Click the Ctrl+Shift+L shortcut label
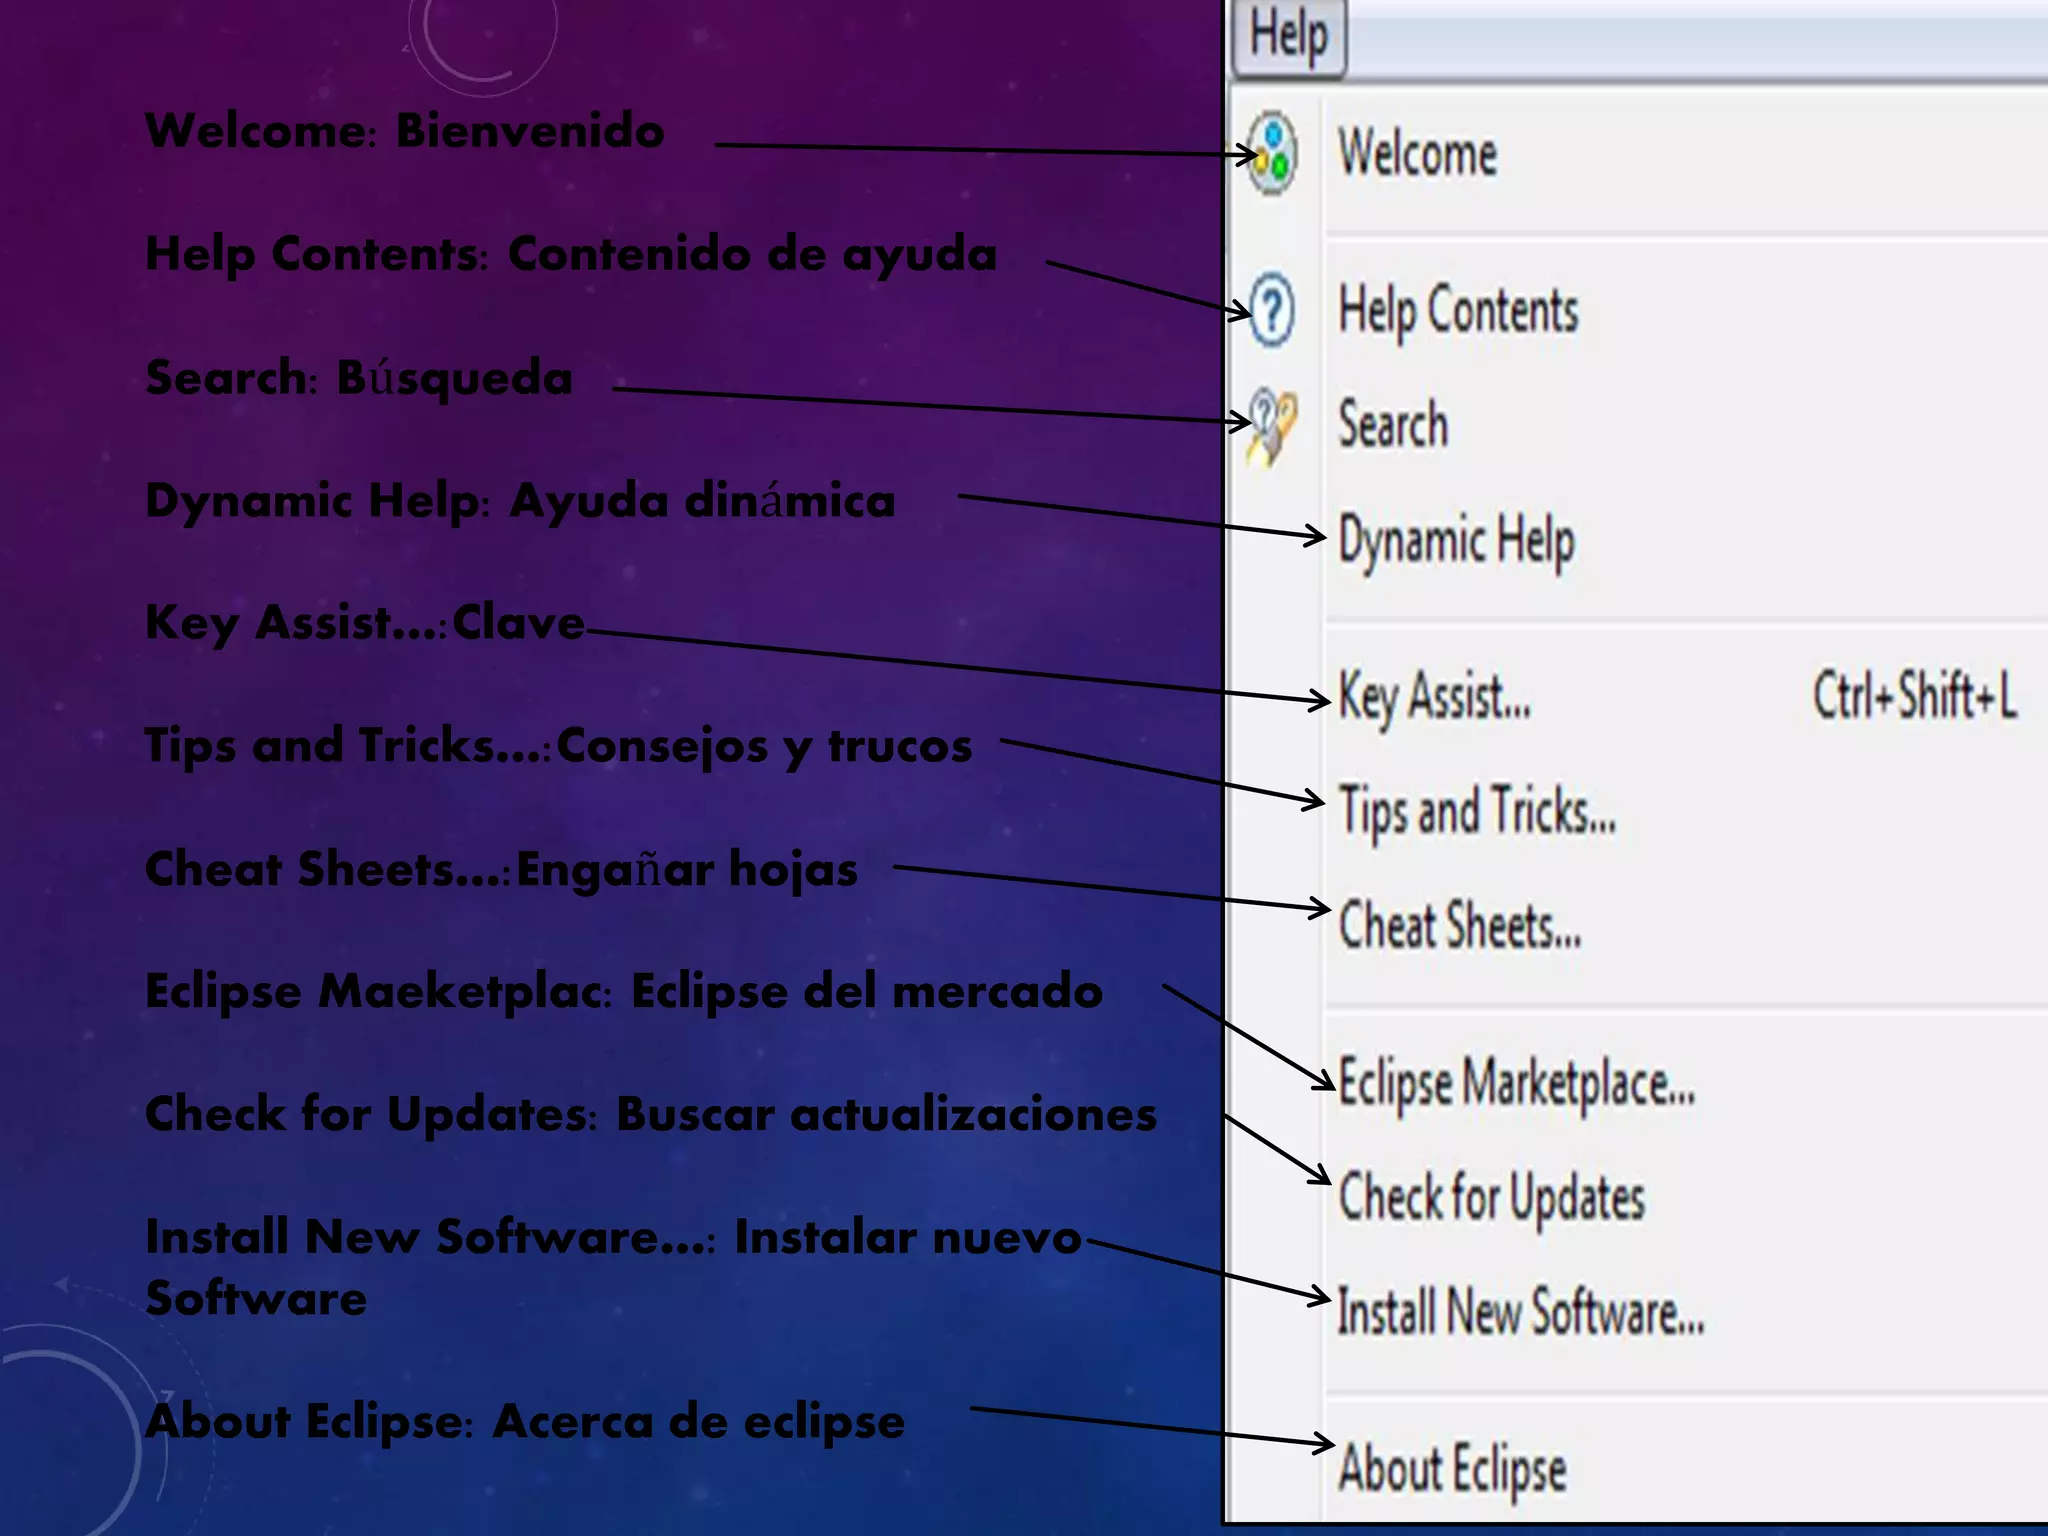This screenshot has height=1536, width=2048. [x=1915, y=695]
